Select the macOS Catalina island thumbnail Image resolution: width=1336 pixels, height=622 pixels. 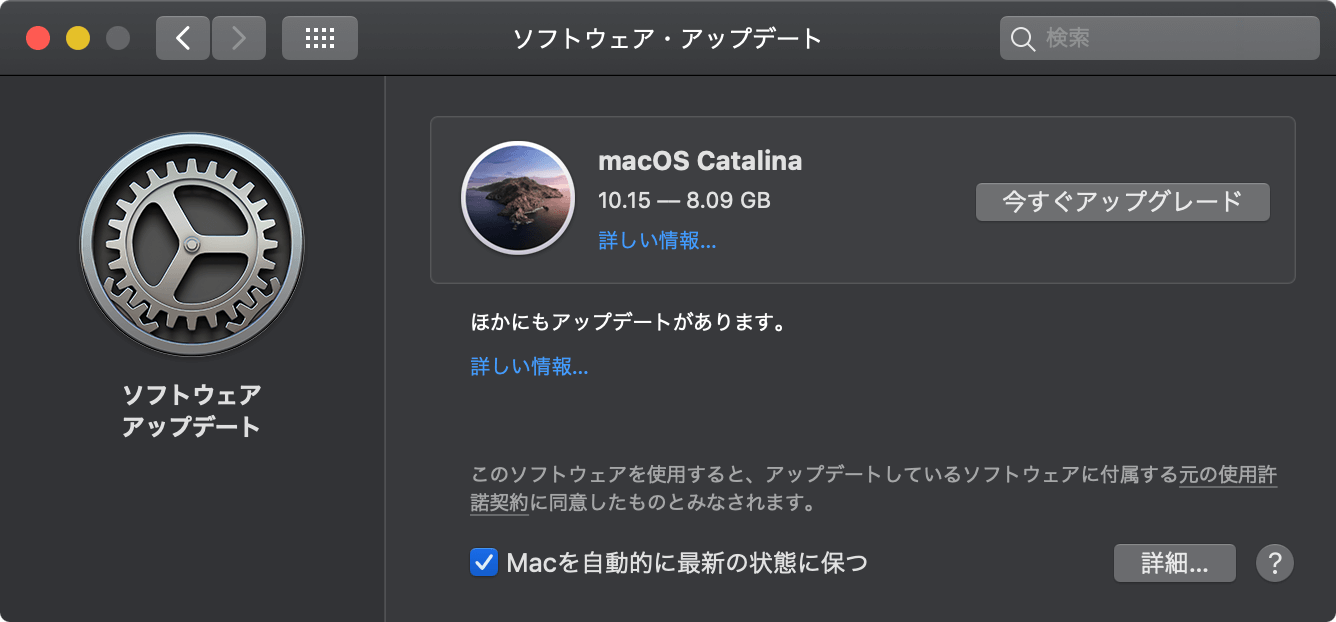point(518,198)
